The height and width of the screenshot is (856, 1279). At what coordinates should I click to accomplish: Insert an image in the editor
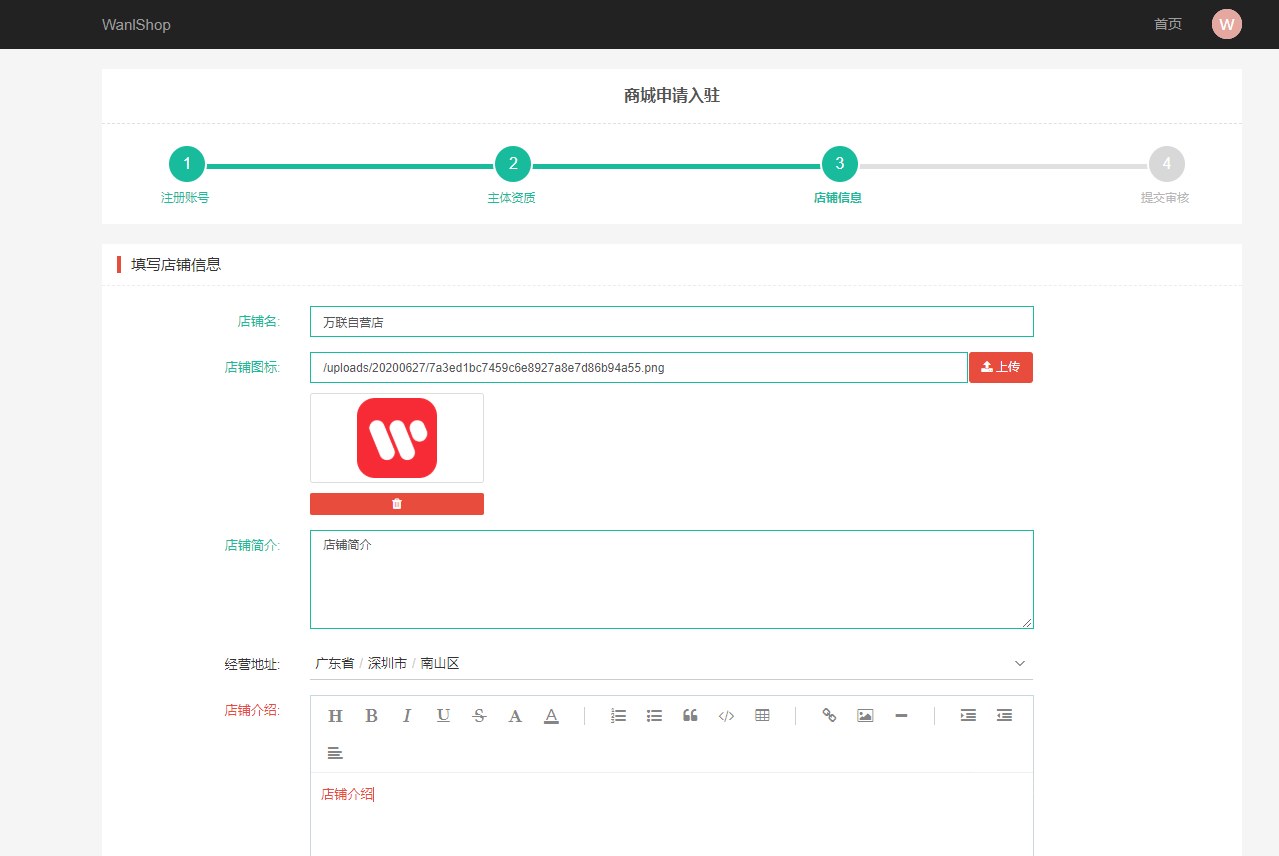pyautogui.click(x=865, y=716)
